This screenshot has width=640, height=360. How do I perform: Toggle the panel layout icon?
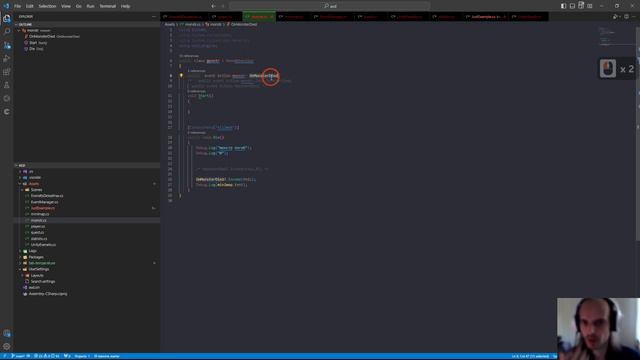pyautogui.click(x=572, y=6)
